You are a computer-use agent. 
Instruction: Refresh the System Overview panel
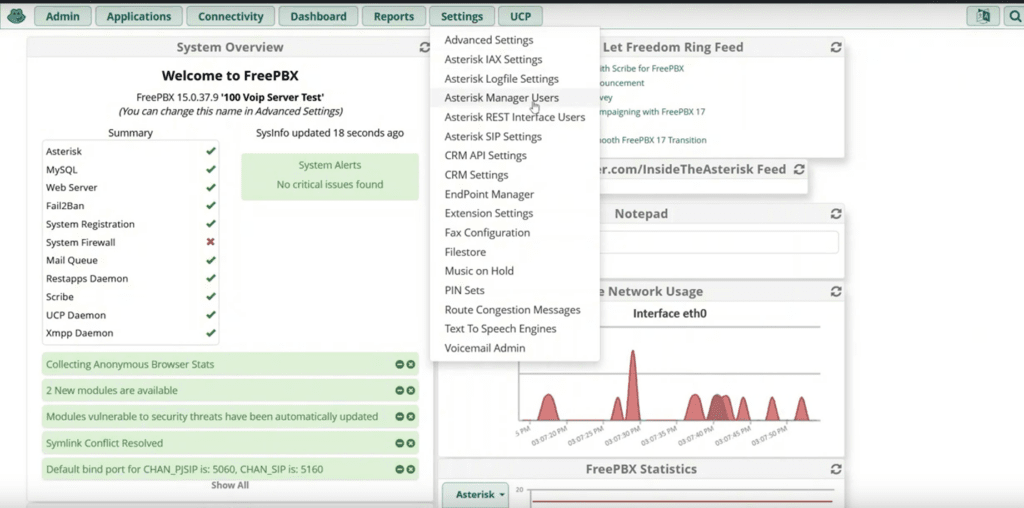(425, 47)
